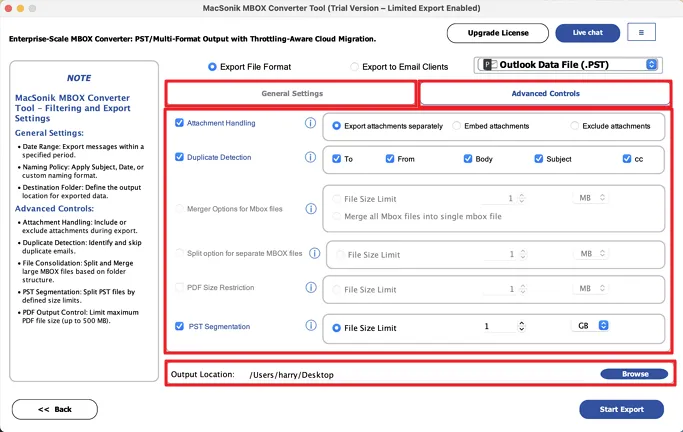Uncheck the Subject duplicate field

point(539,159)
